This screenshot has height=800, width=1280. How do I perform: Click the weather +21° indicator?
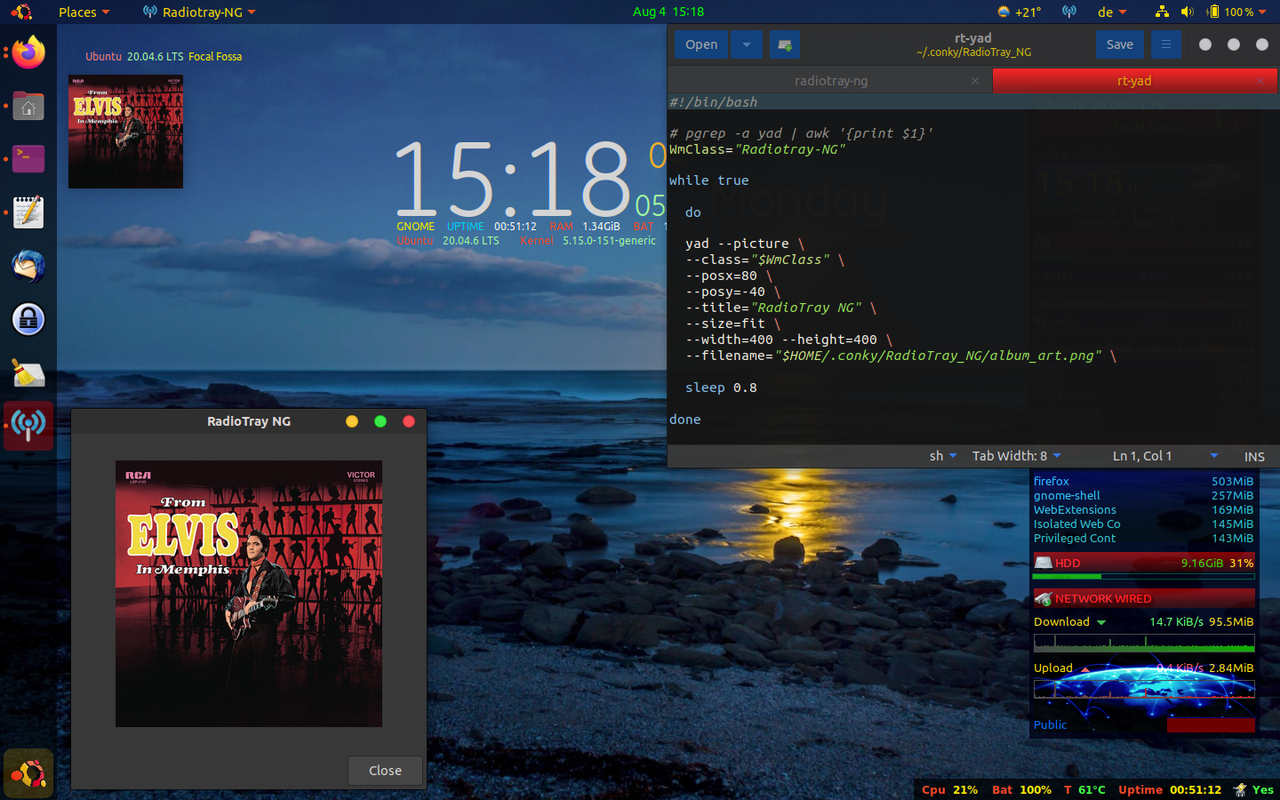1019,12
